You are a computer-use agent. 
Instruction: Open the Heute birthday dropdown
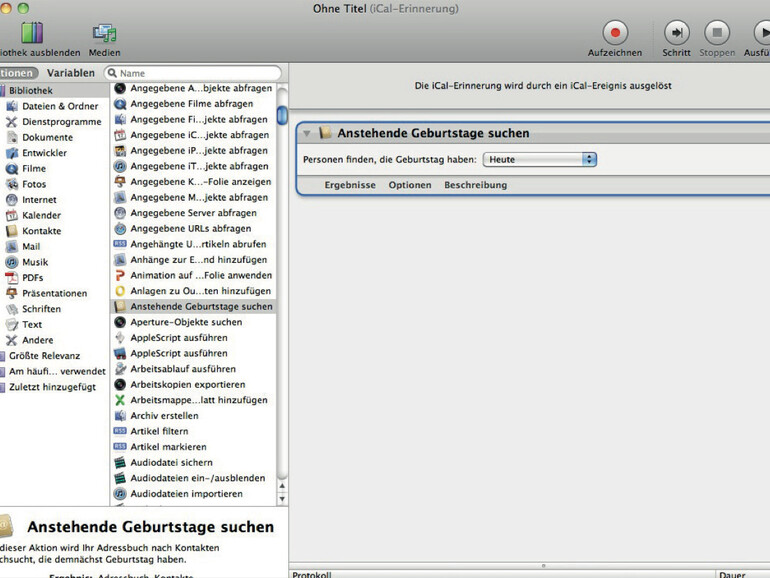click(x=539, y=159)
